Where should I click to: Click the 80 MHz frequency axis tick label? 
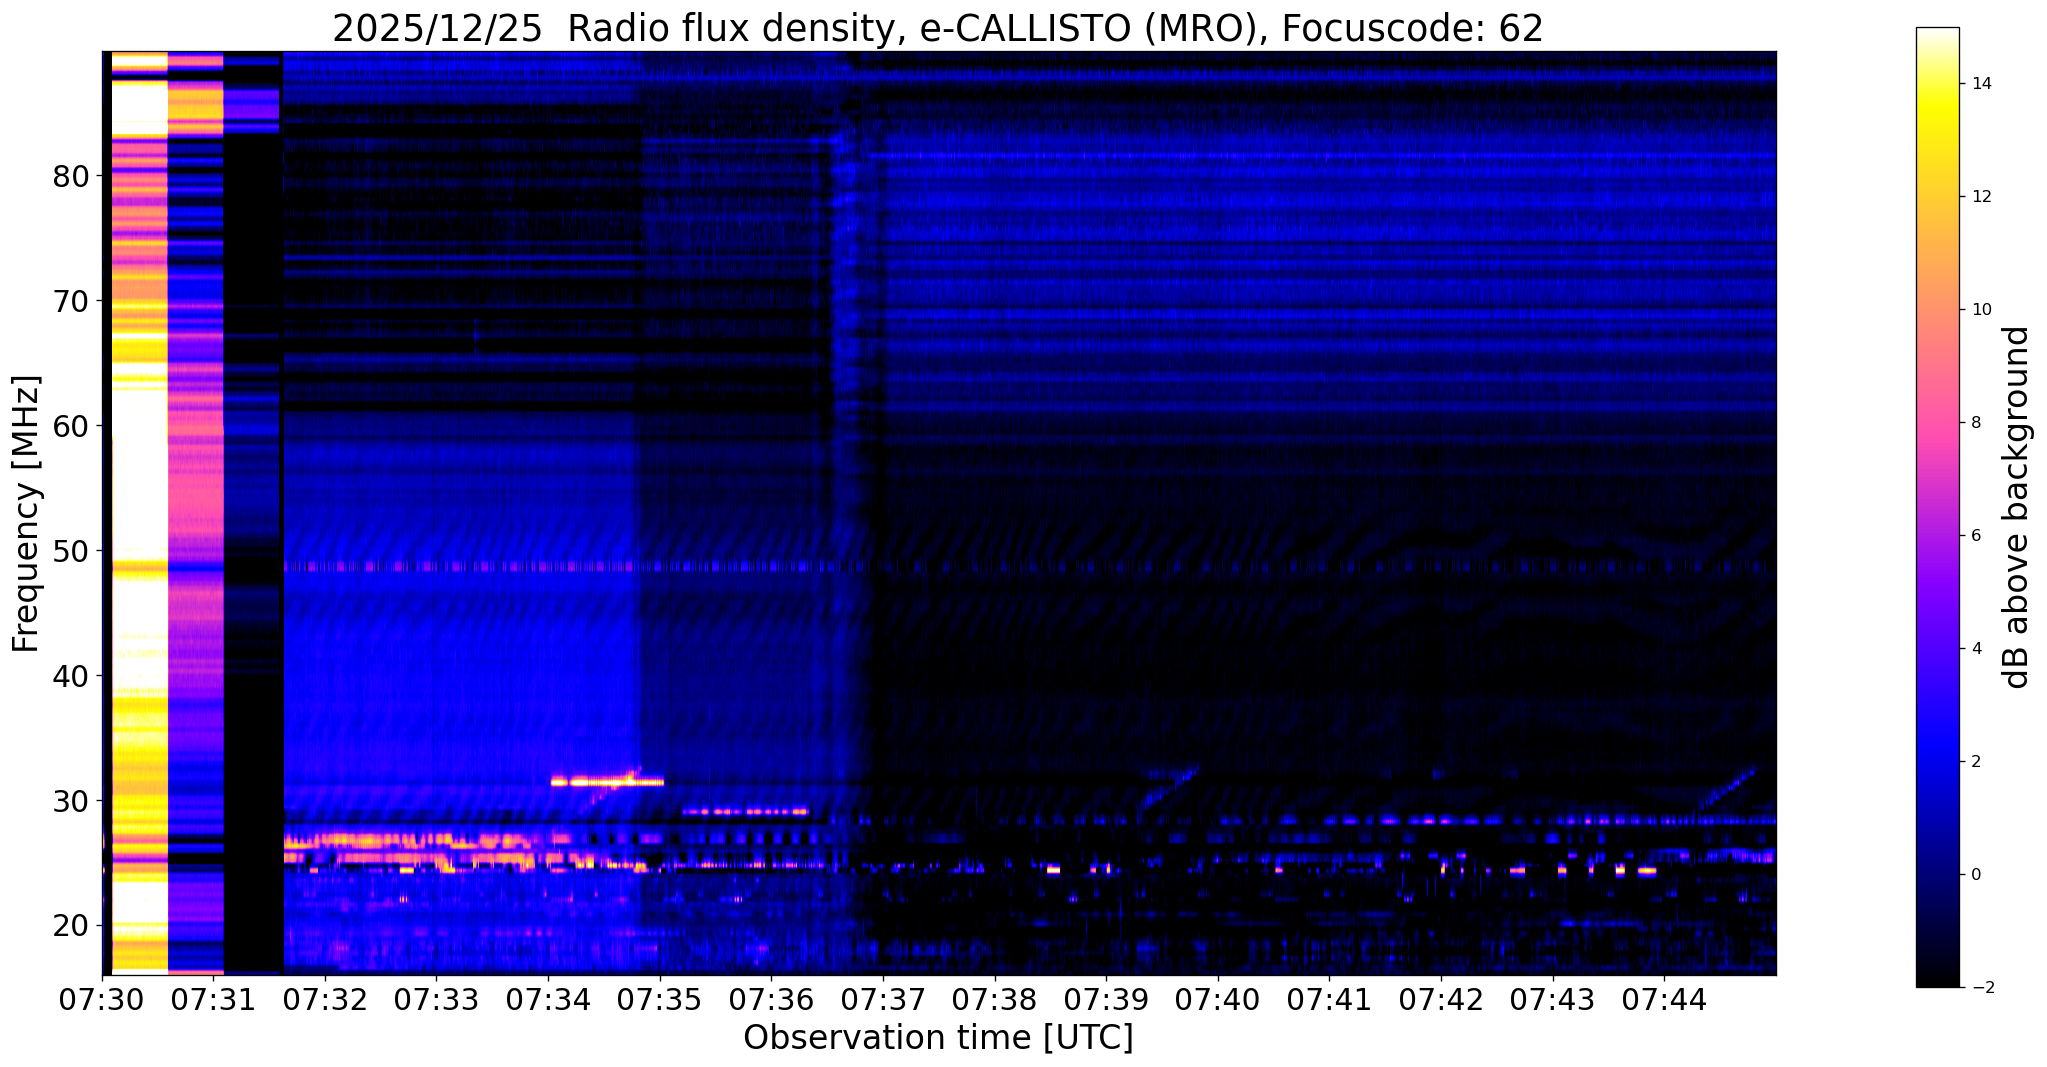(x=70, y=176)
